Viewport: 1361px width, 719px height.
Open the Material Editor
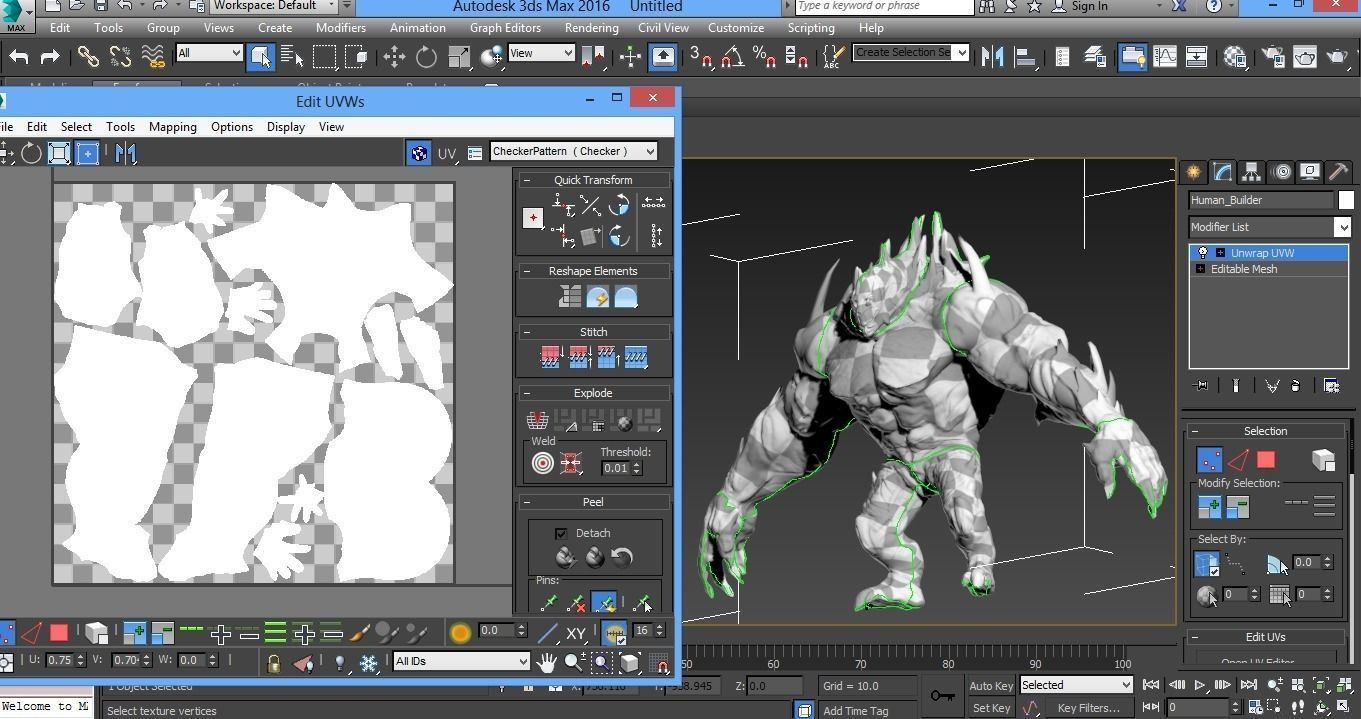[1235, 57]
